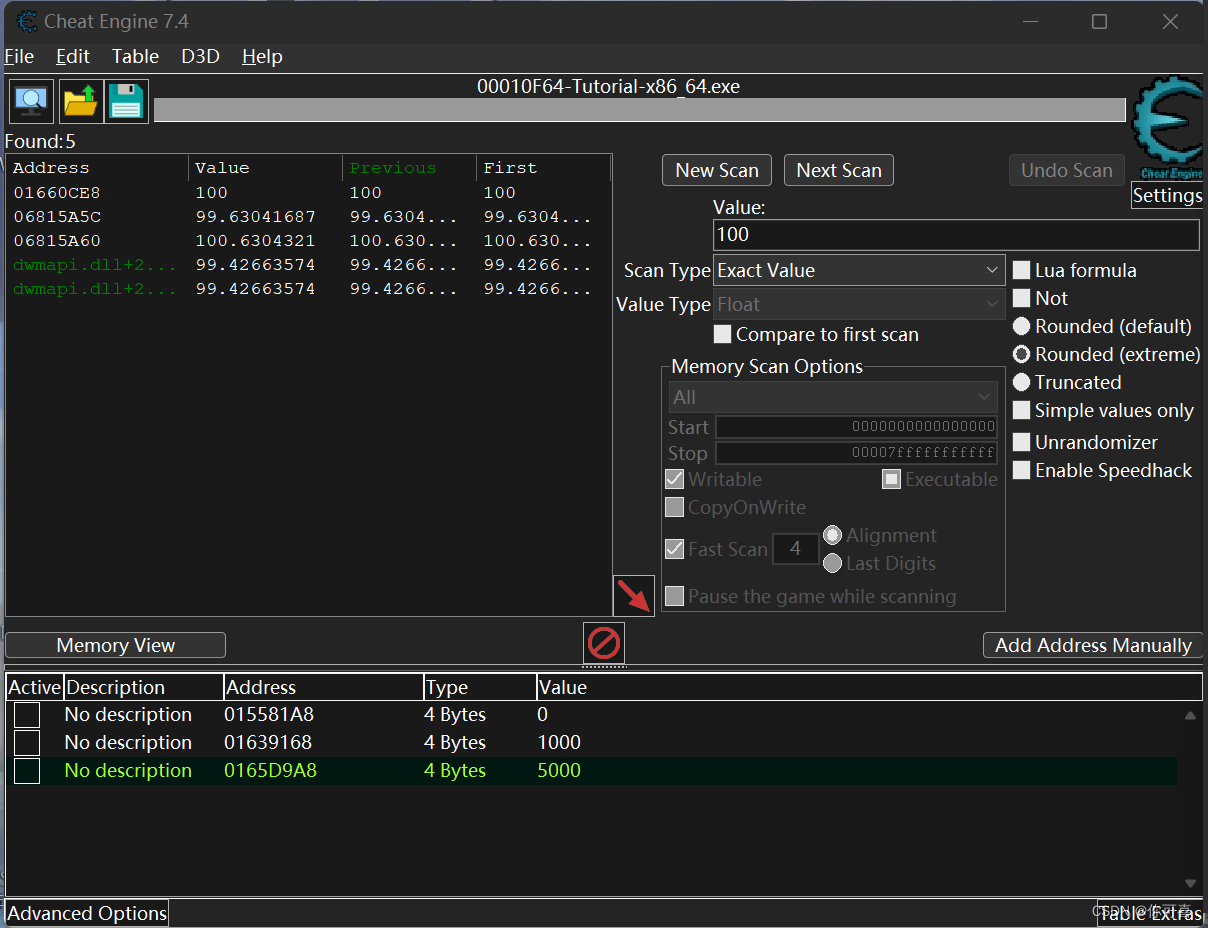Click the open cheat table folder icon

[81, 101]
